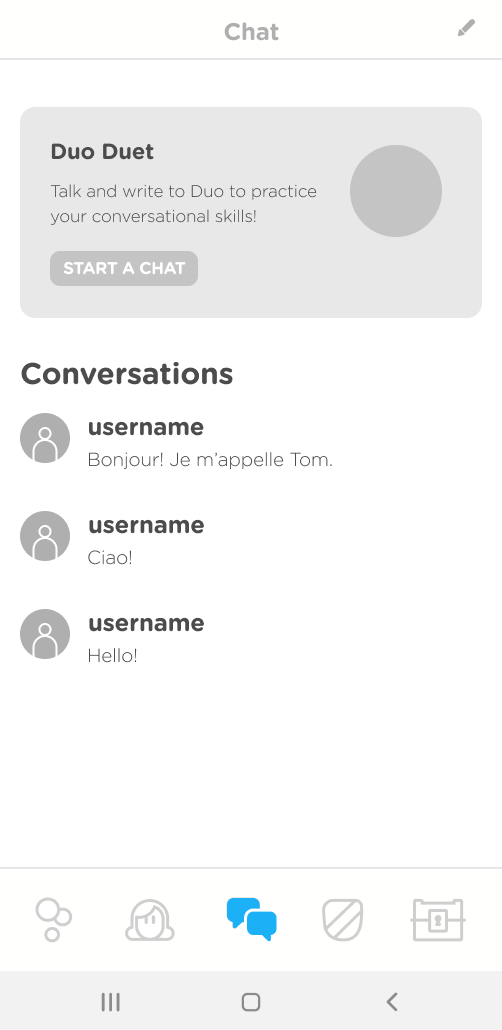Tap avatar beside the Ciao message

[x=45, y=535]
